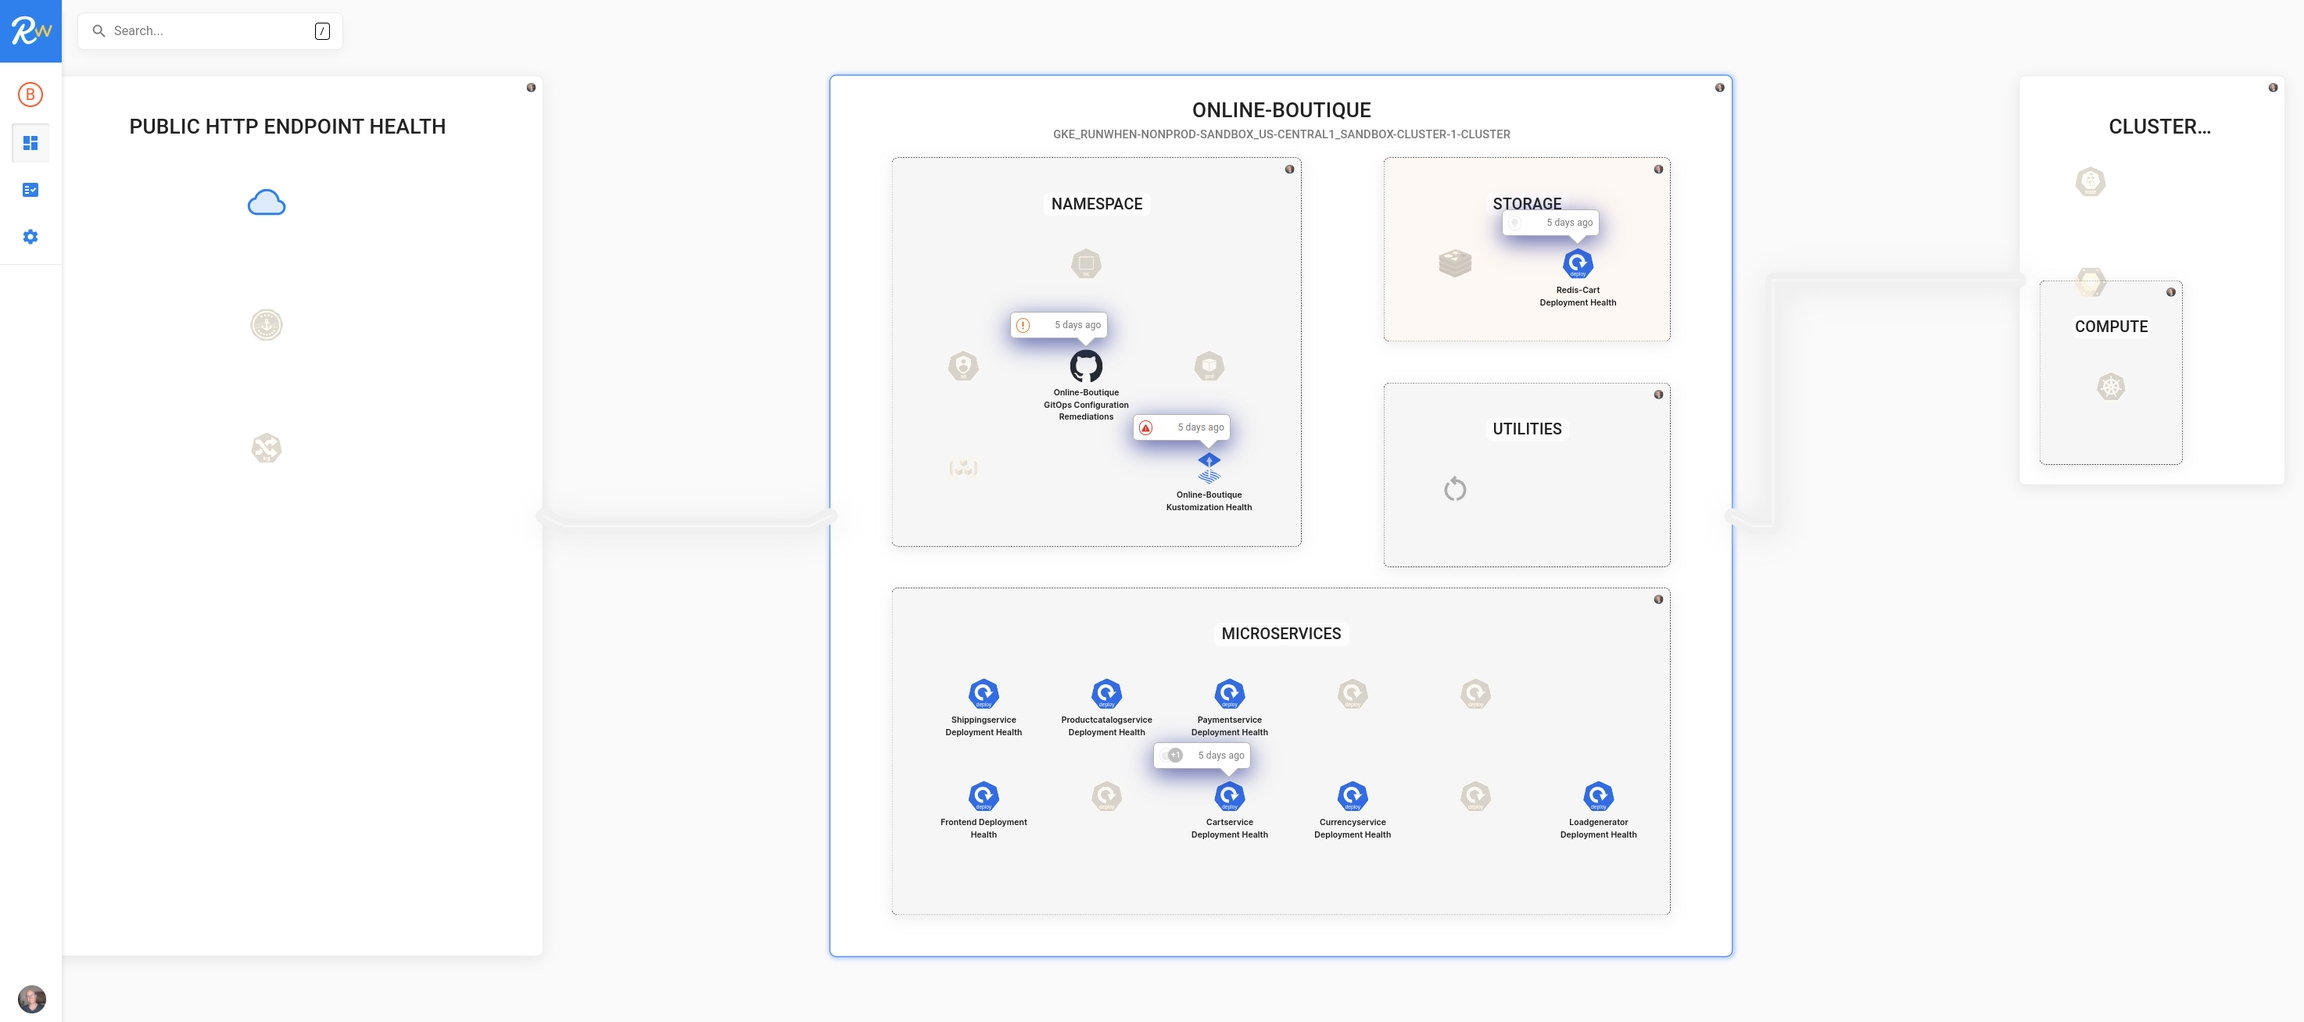Image resolution: width=2304 pixels, height=1022 pixels.
Task: Click the workspace 'B' circle icon
Action: tap(30, 94)
